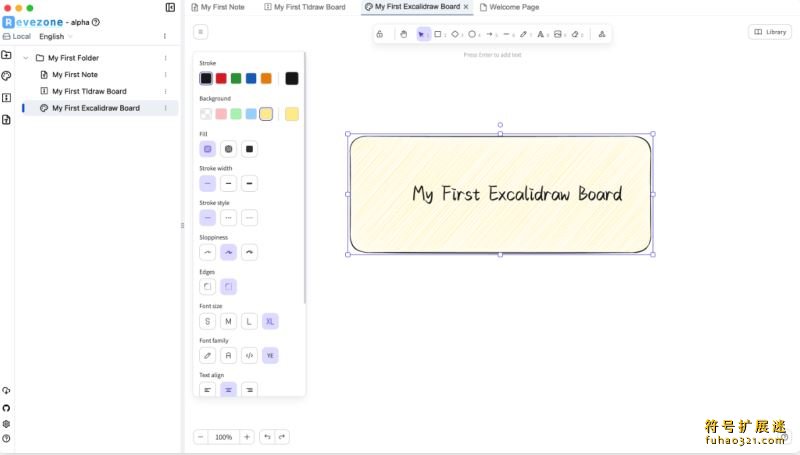This screenshot has height=455, width=800.
Task: Open the sidebar header more-options menu
Action: point(164,36)
